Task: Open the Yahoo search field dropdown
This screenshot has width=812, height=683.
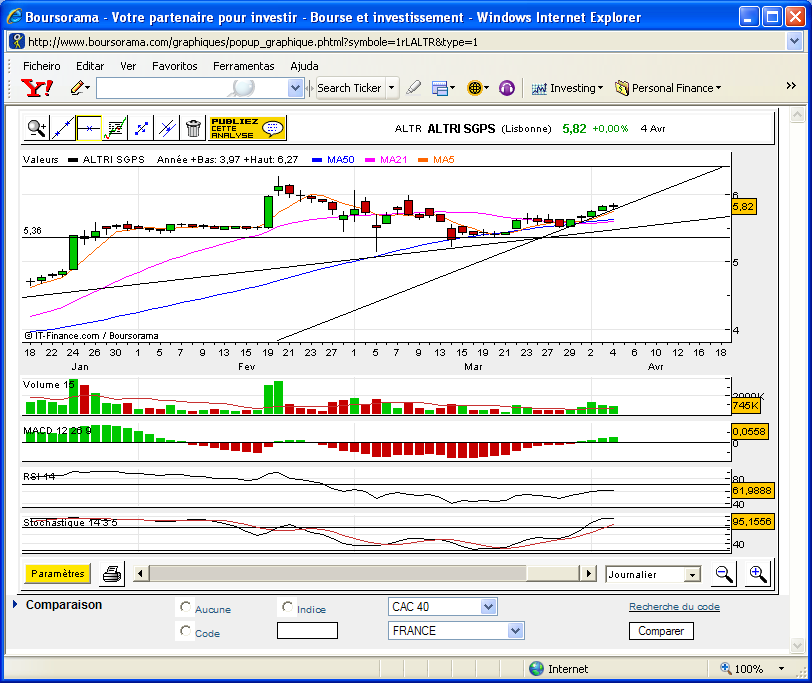Action: [x=295, y=88]
